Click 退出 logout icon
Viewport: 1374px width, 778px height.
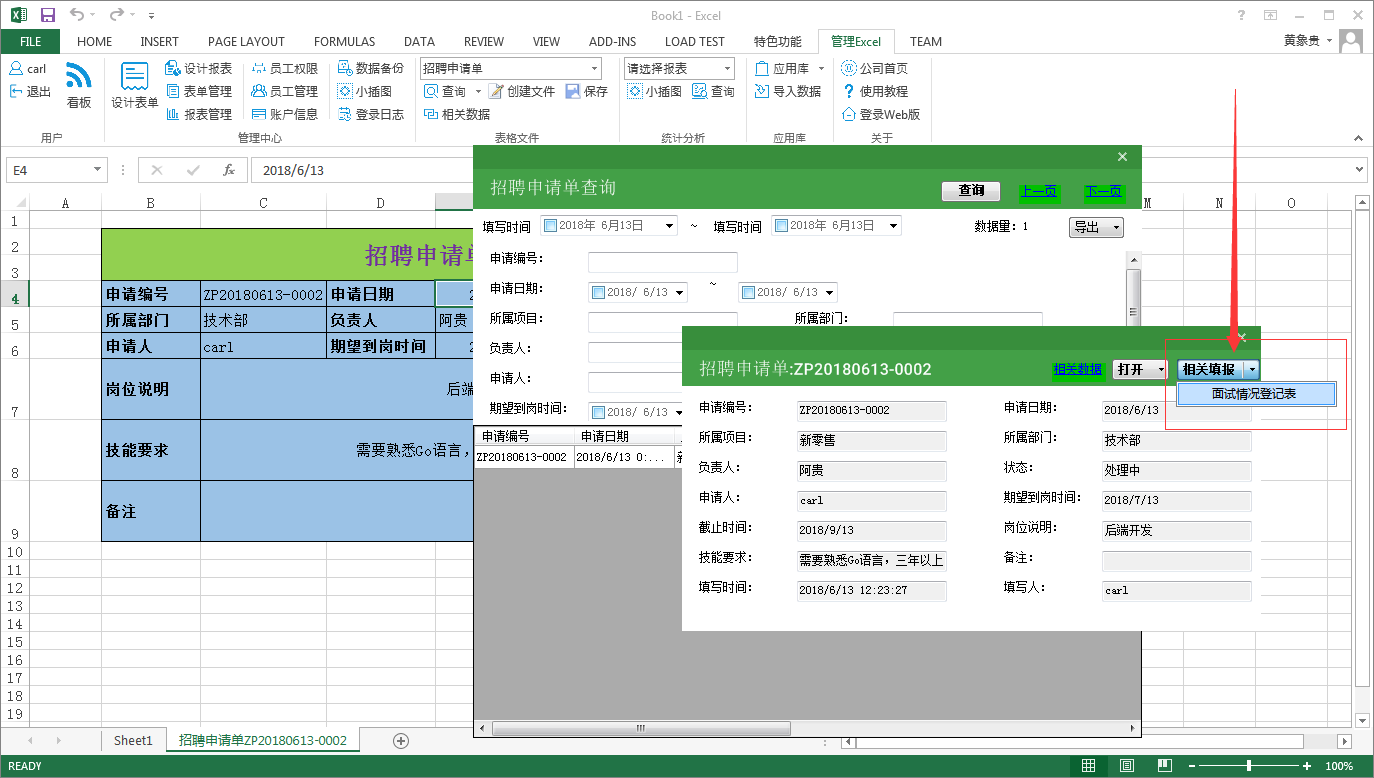pos(30,91)
